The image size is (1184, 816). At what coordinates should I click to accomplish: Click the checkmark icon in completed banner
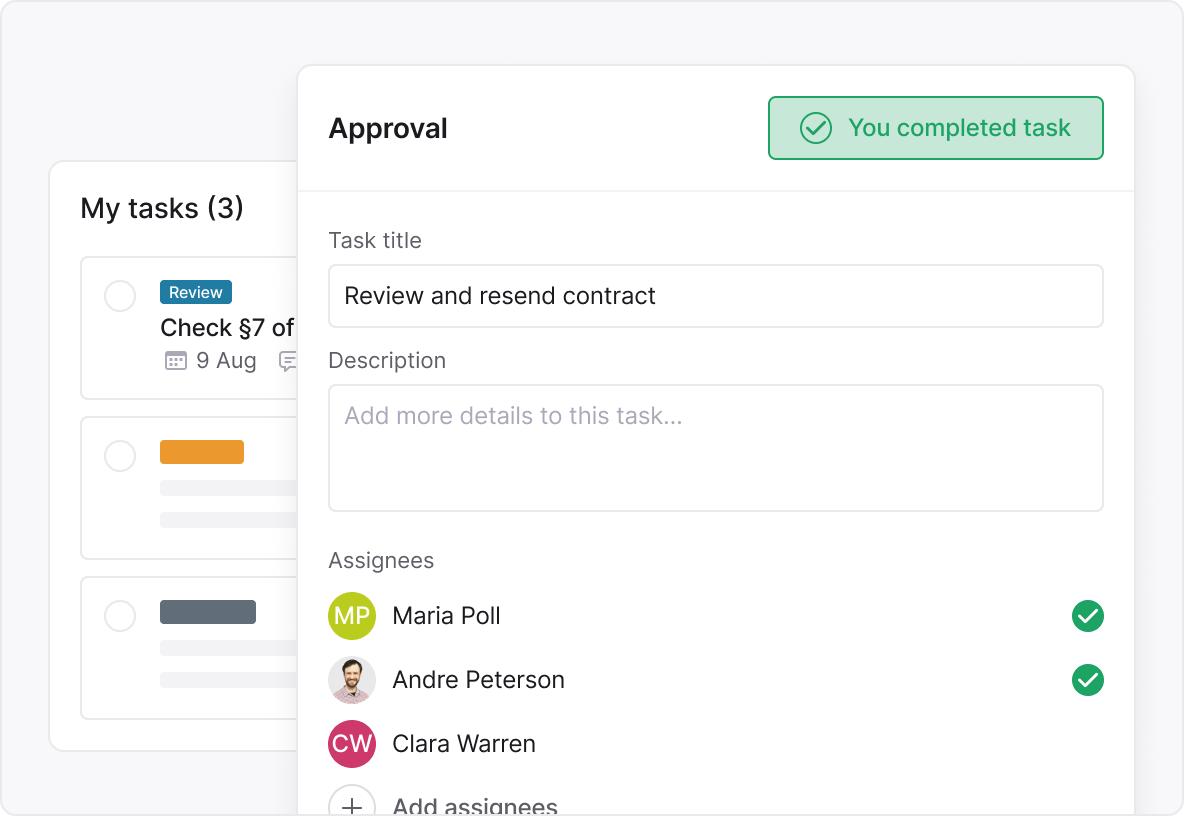pyautogui.click(x=816, y=128)
